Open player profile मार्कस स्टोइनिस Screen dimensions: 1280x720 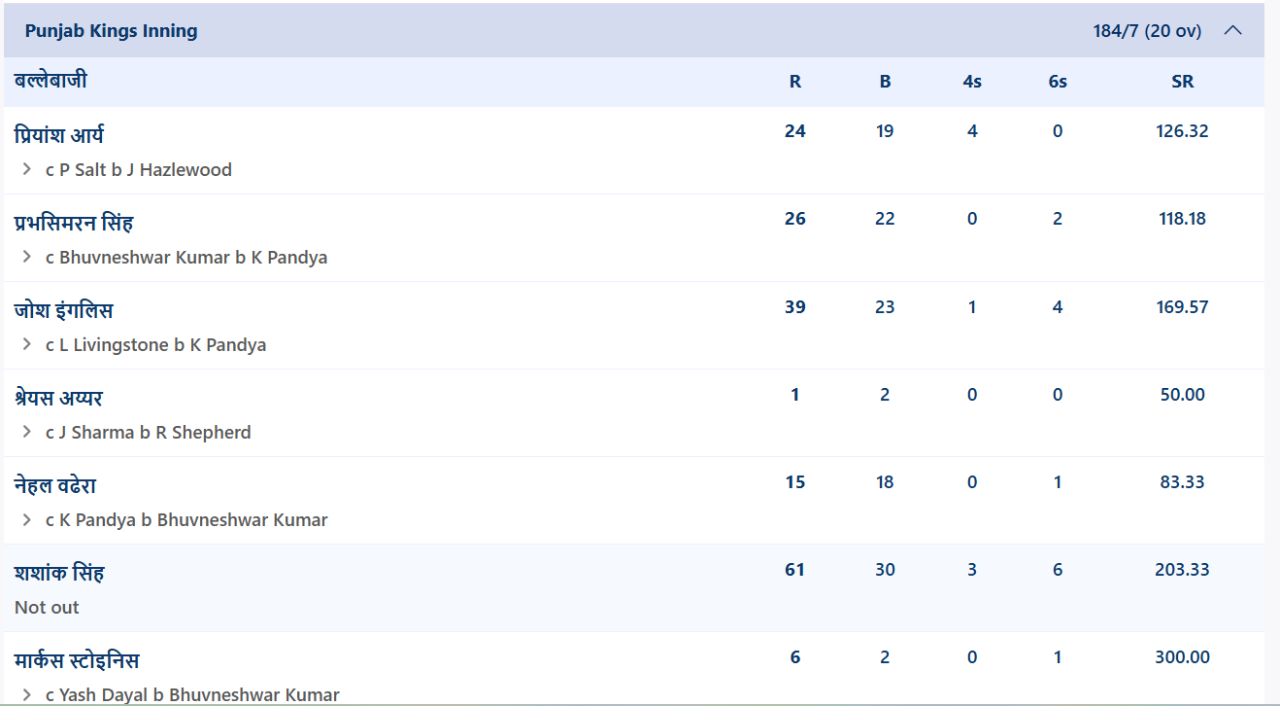[77, 660]
